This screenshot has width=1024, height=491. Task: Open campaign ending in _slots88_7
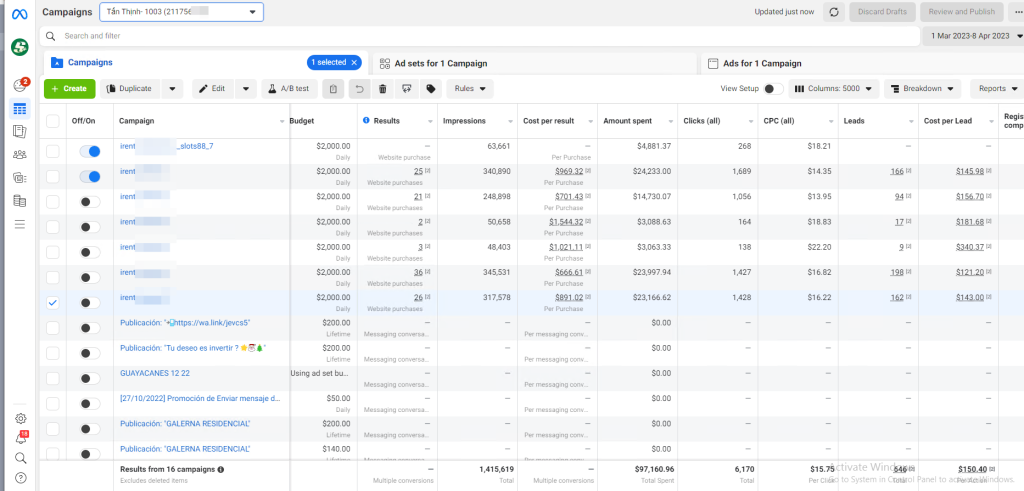pyautogui.click(x=167, y=146)
